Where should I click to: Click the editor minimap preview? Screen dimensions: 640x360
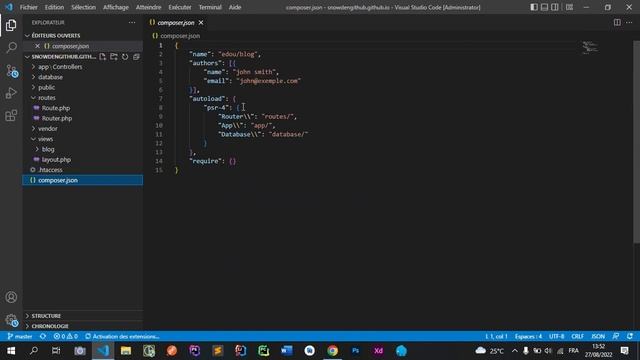click(x=590, y=47)
